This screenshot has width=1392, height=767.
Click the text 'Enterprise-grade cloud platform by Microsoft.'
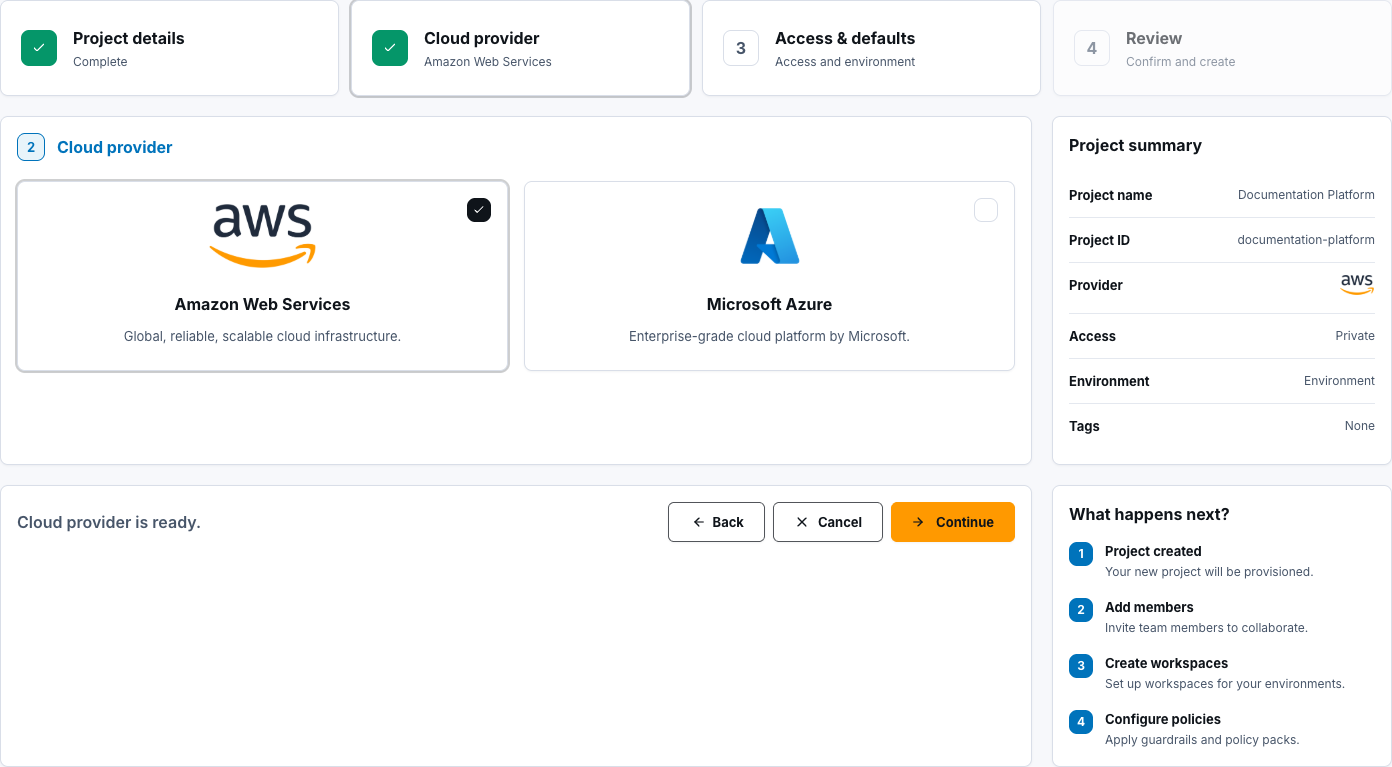point(769,336)
